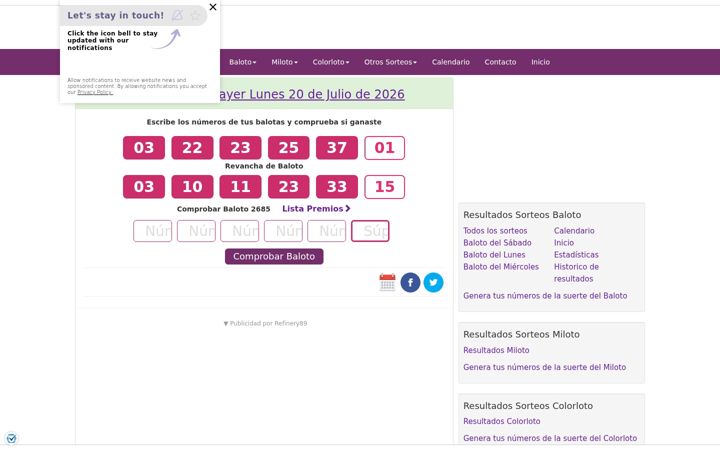Open Genera tus números del Colorloto link
The height and width of the screenshot is (450, 720).
(550, 439)
